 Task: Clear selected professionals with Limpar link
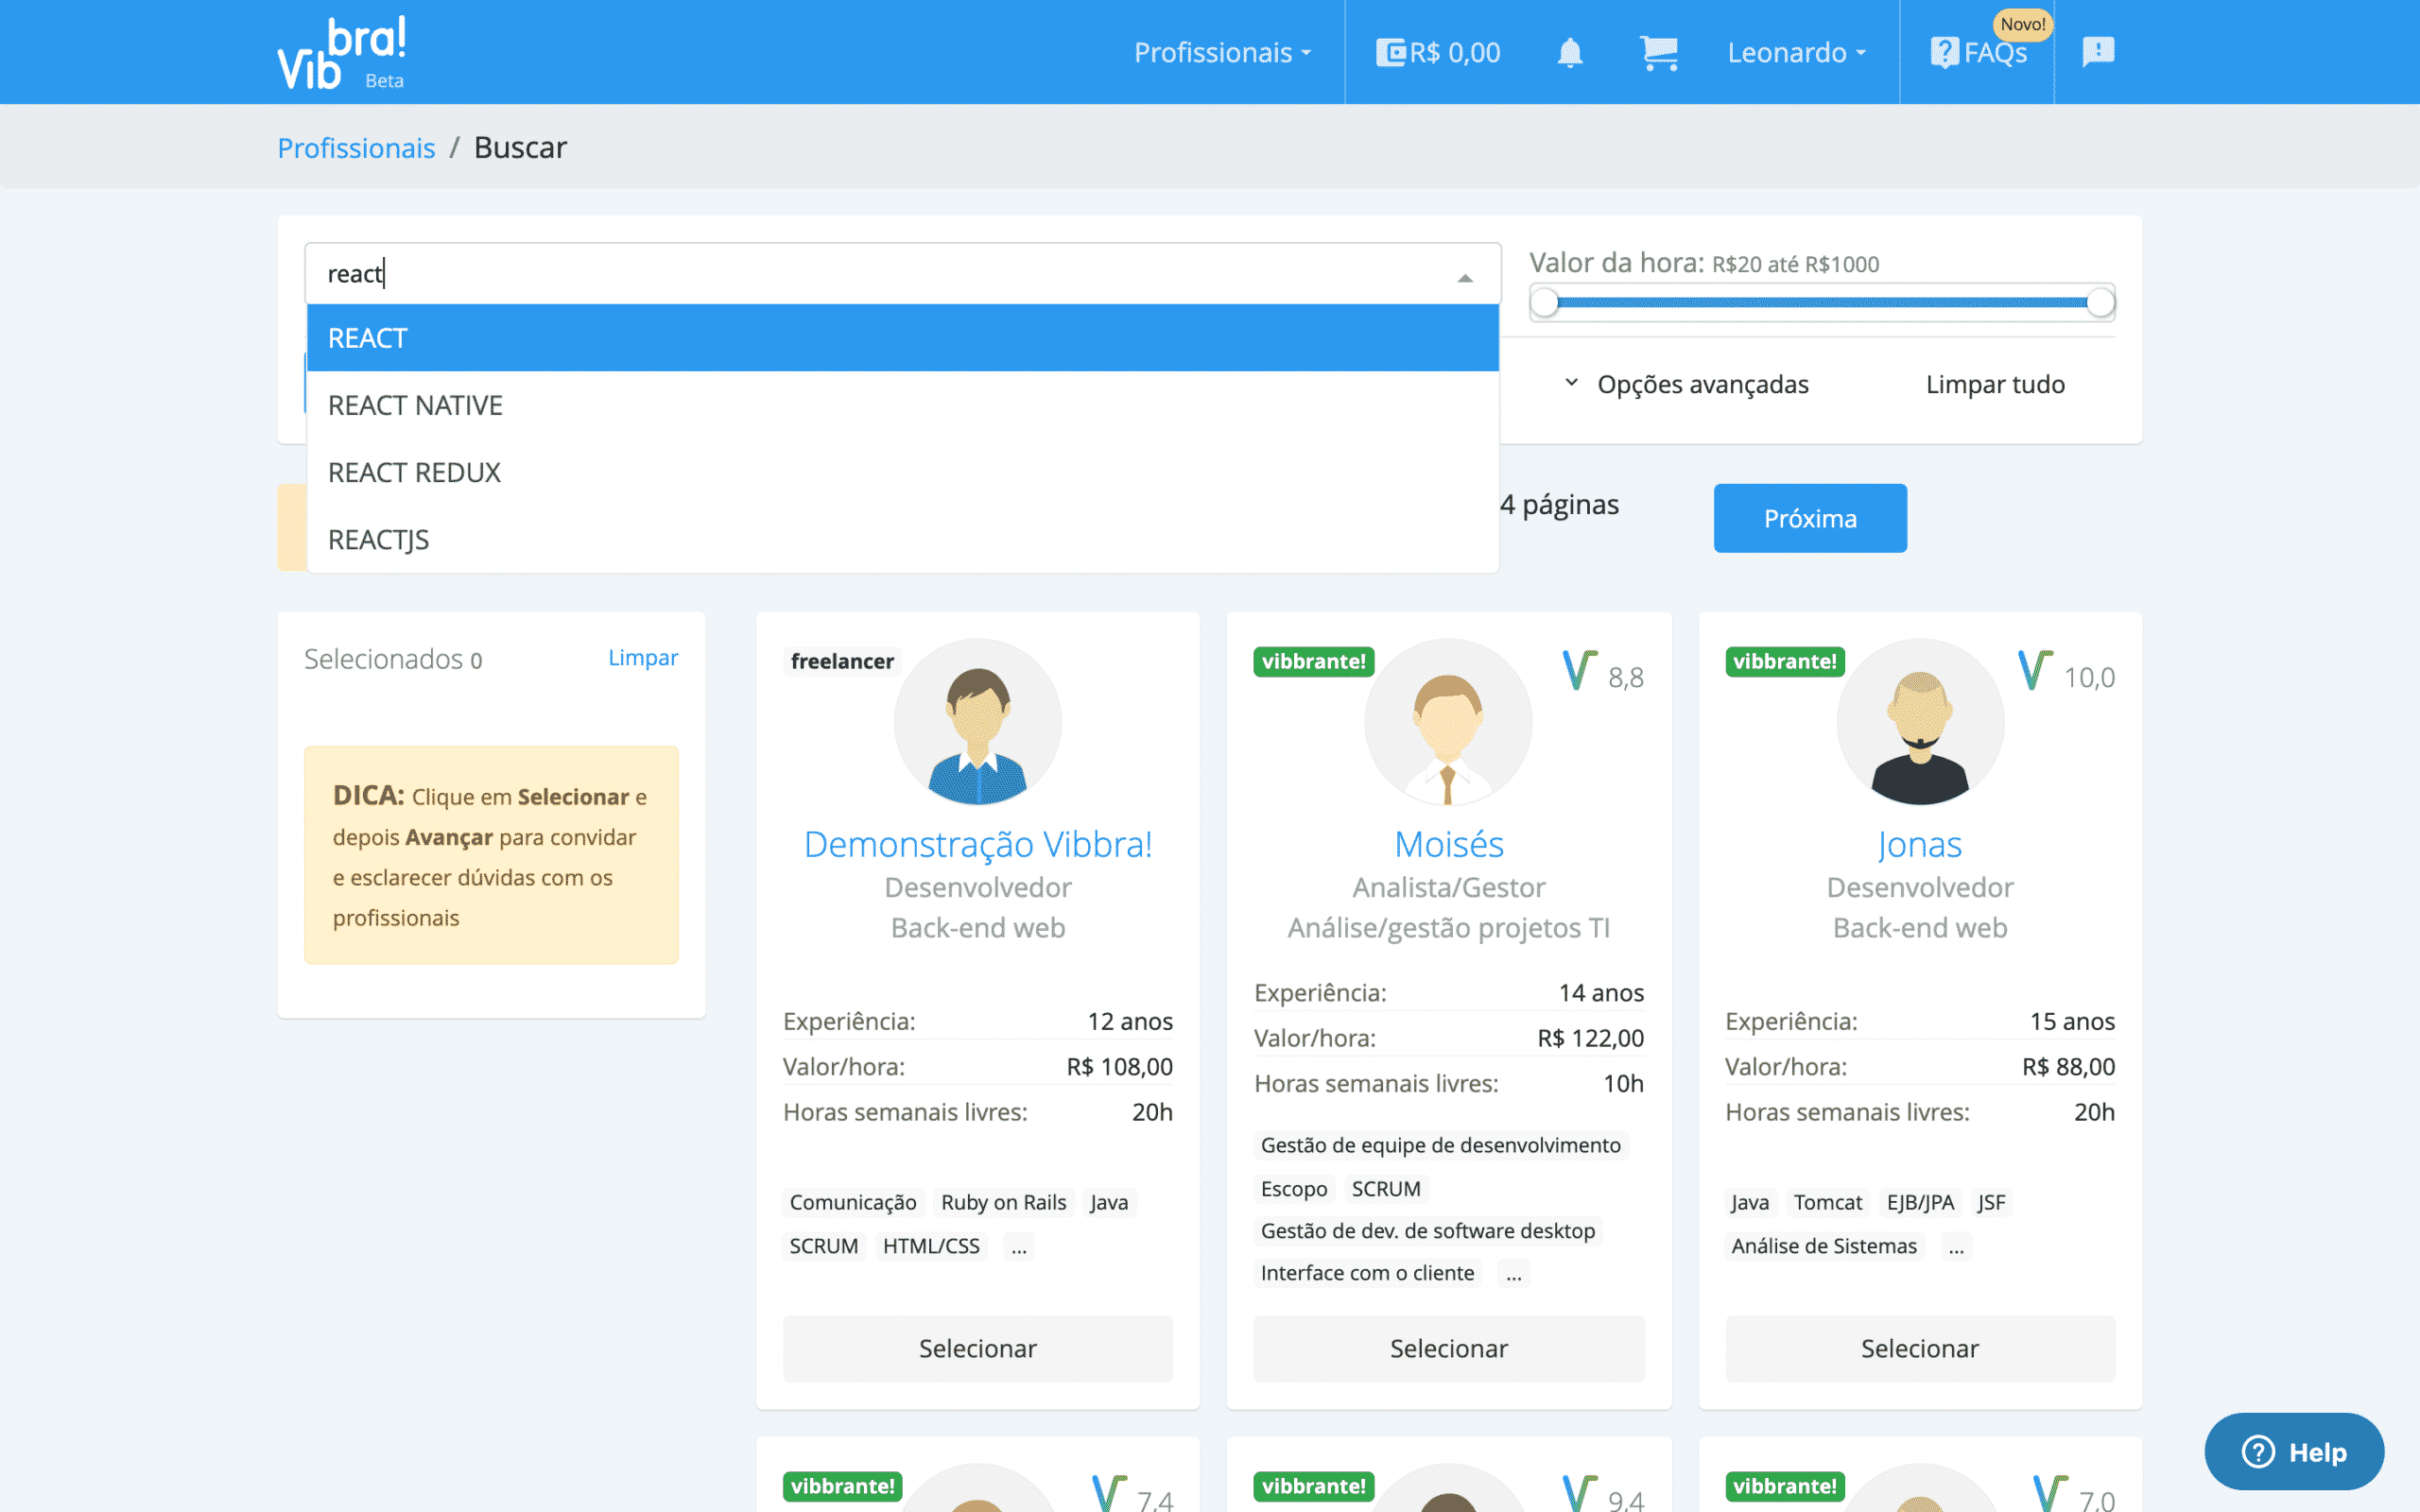643,657
